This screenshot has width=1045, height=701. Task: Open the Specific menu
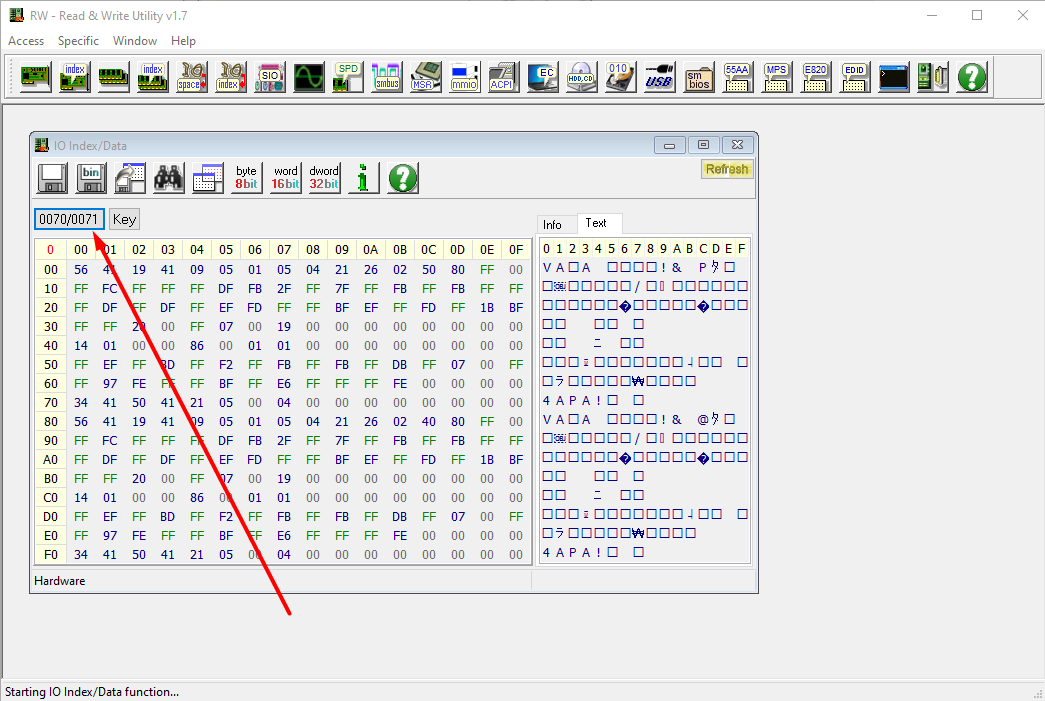tap(78, 41)
